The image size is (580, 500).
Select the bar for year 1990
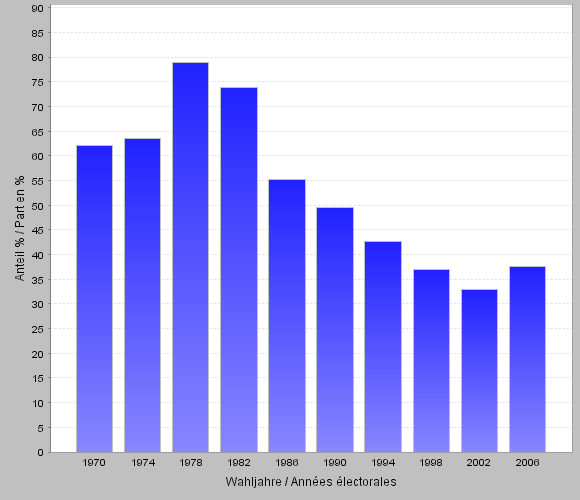pyautogui.click(x=335, y=330)
